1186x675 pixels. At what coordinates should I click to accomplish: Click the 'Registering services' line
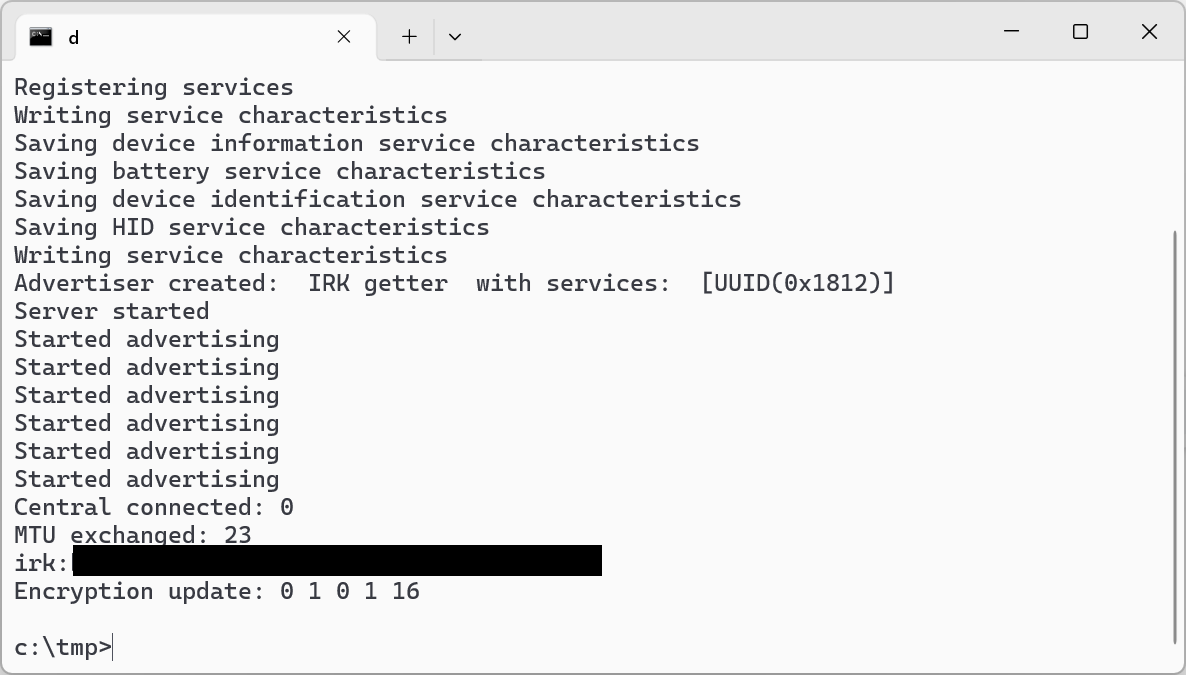(154, 87)
